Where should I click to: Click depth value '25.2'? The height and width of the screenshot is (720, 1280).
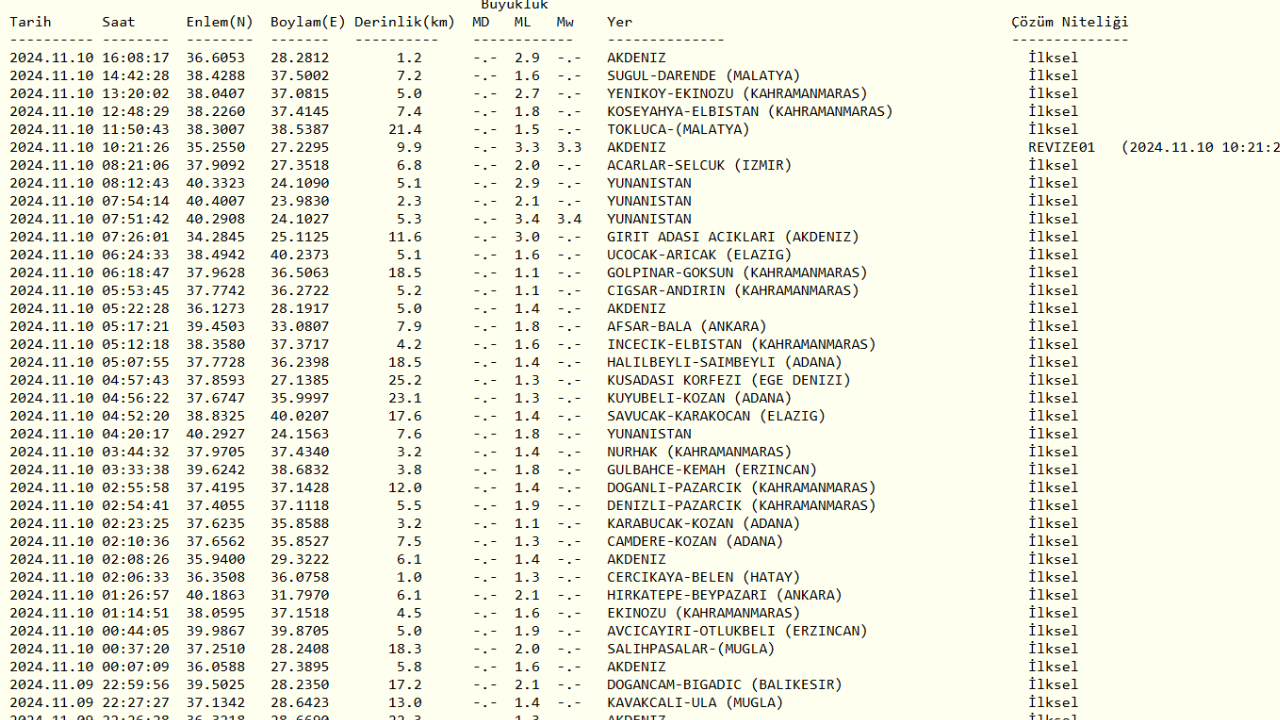(x=405, y=381)
